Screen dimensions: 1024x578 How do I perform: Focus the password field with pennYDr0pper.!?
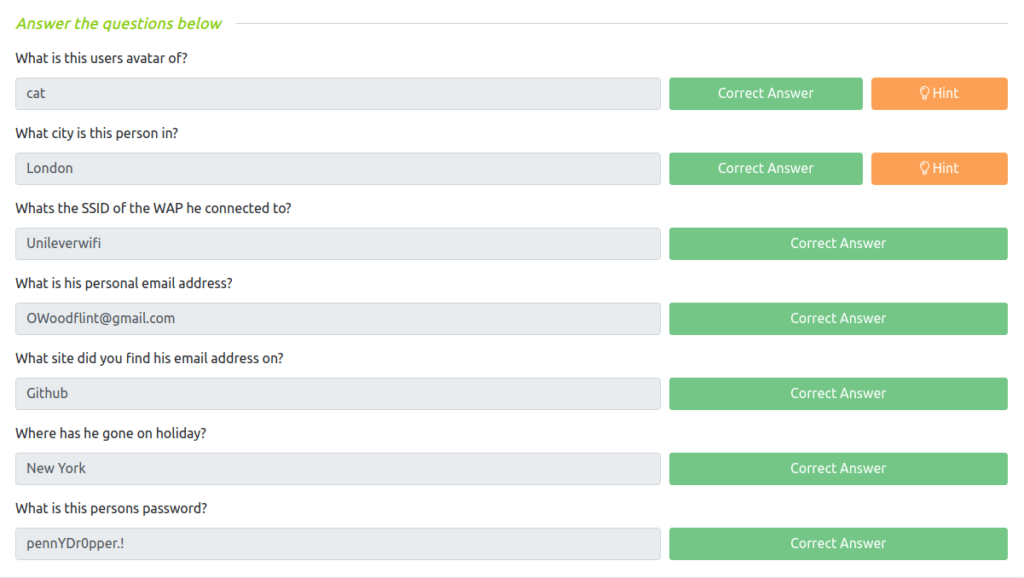(338, 544)
